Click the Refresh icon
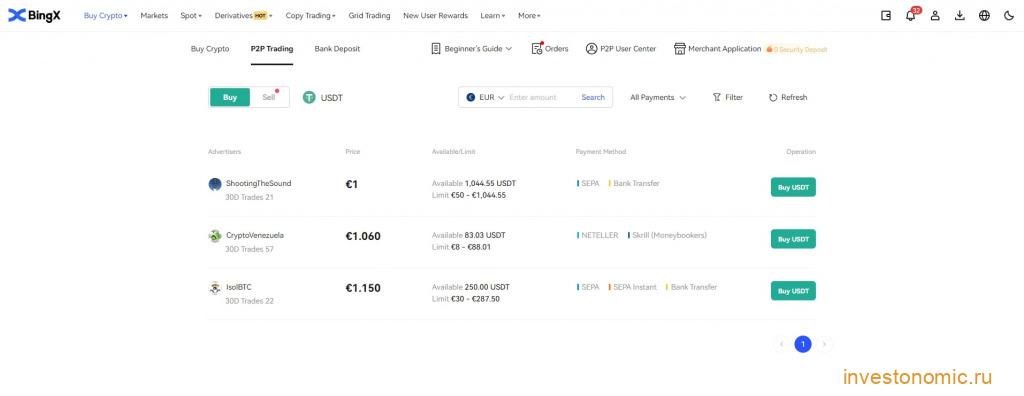This screenshot has width=1024, height=396. [x=773, y=97]
